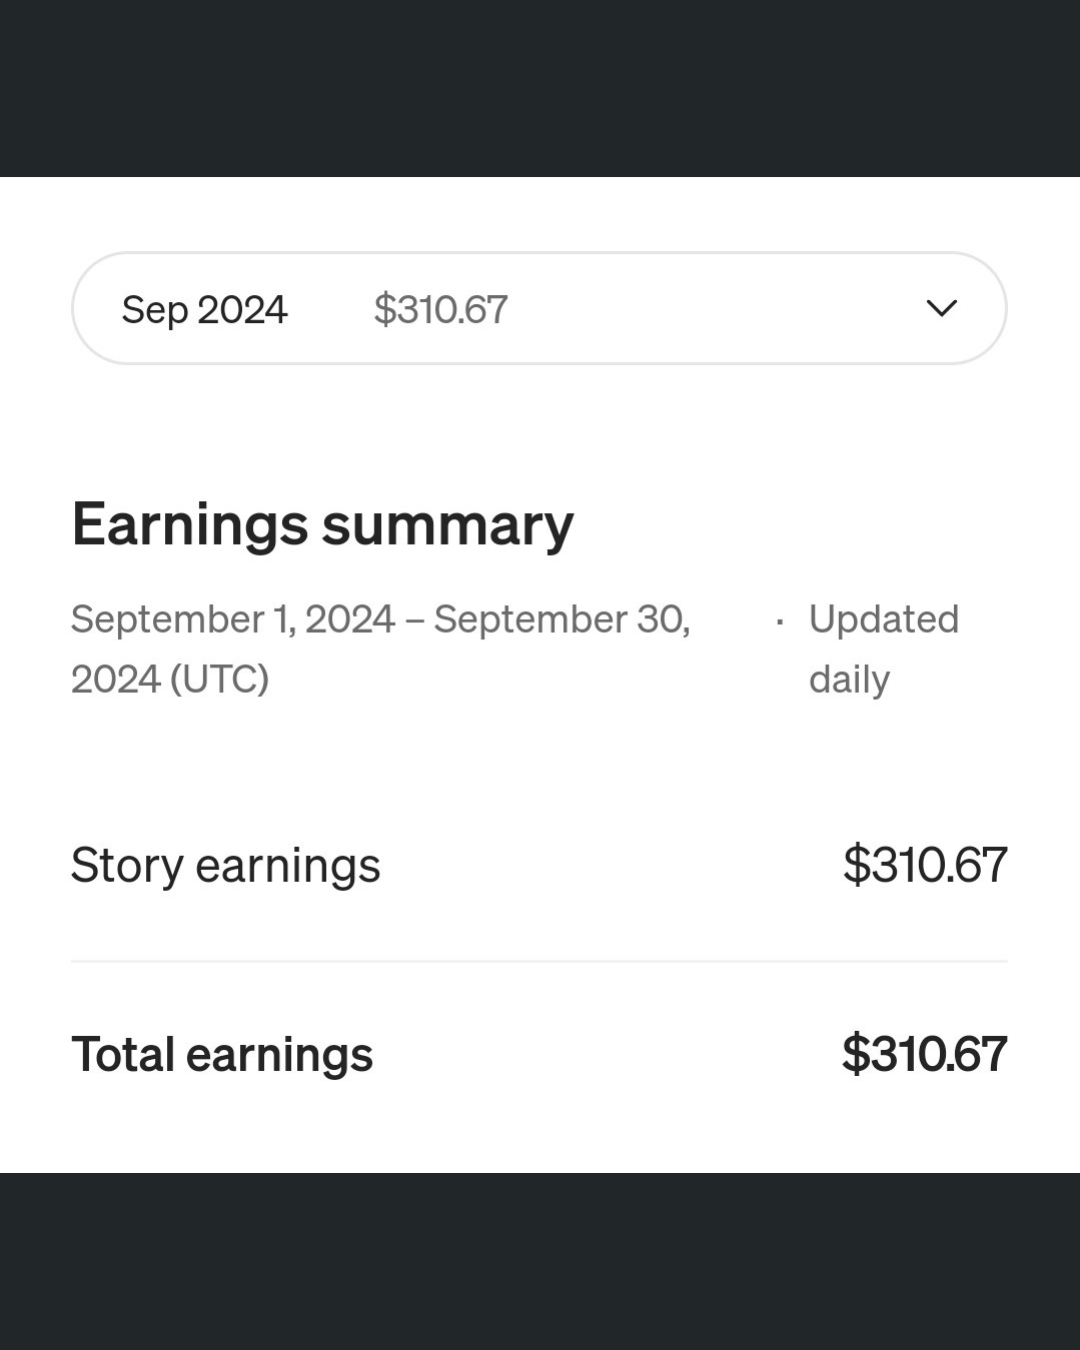The height and width of the screenshot is (1350, 1080).
Task: Click the September 1, 2024 start date
Action: (233, 619)
